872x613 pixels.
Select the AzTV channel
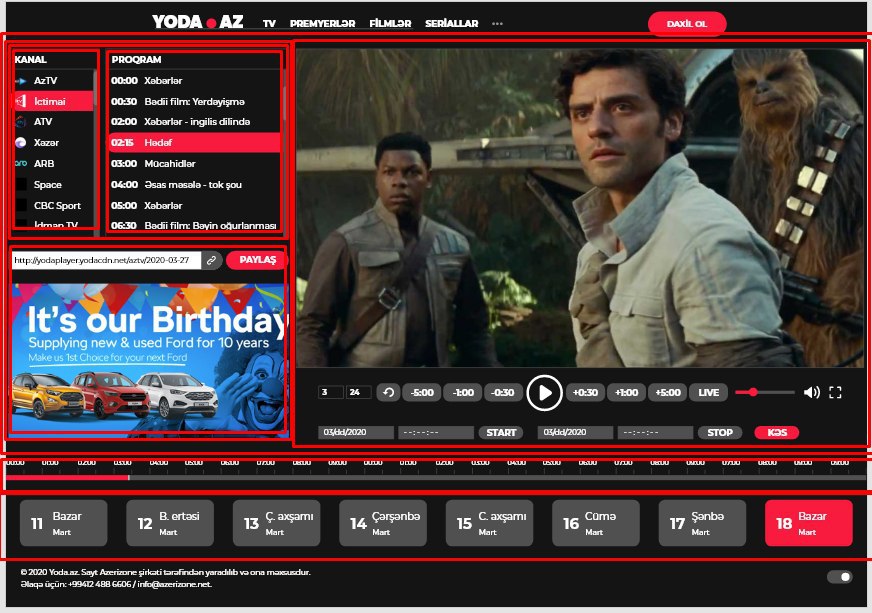pyautogui.click(x=53, y=81)
